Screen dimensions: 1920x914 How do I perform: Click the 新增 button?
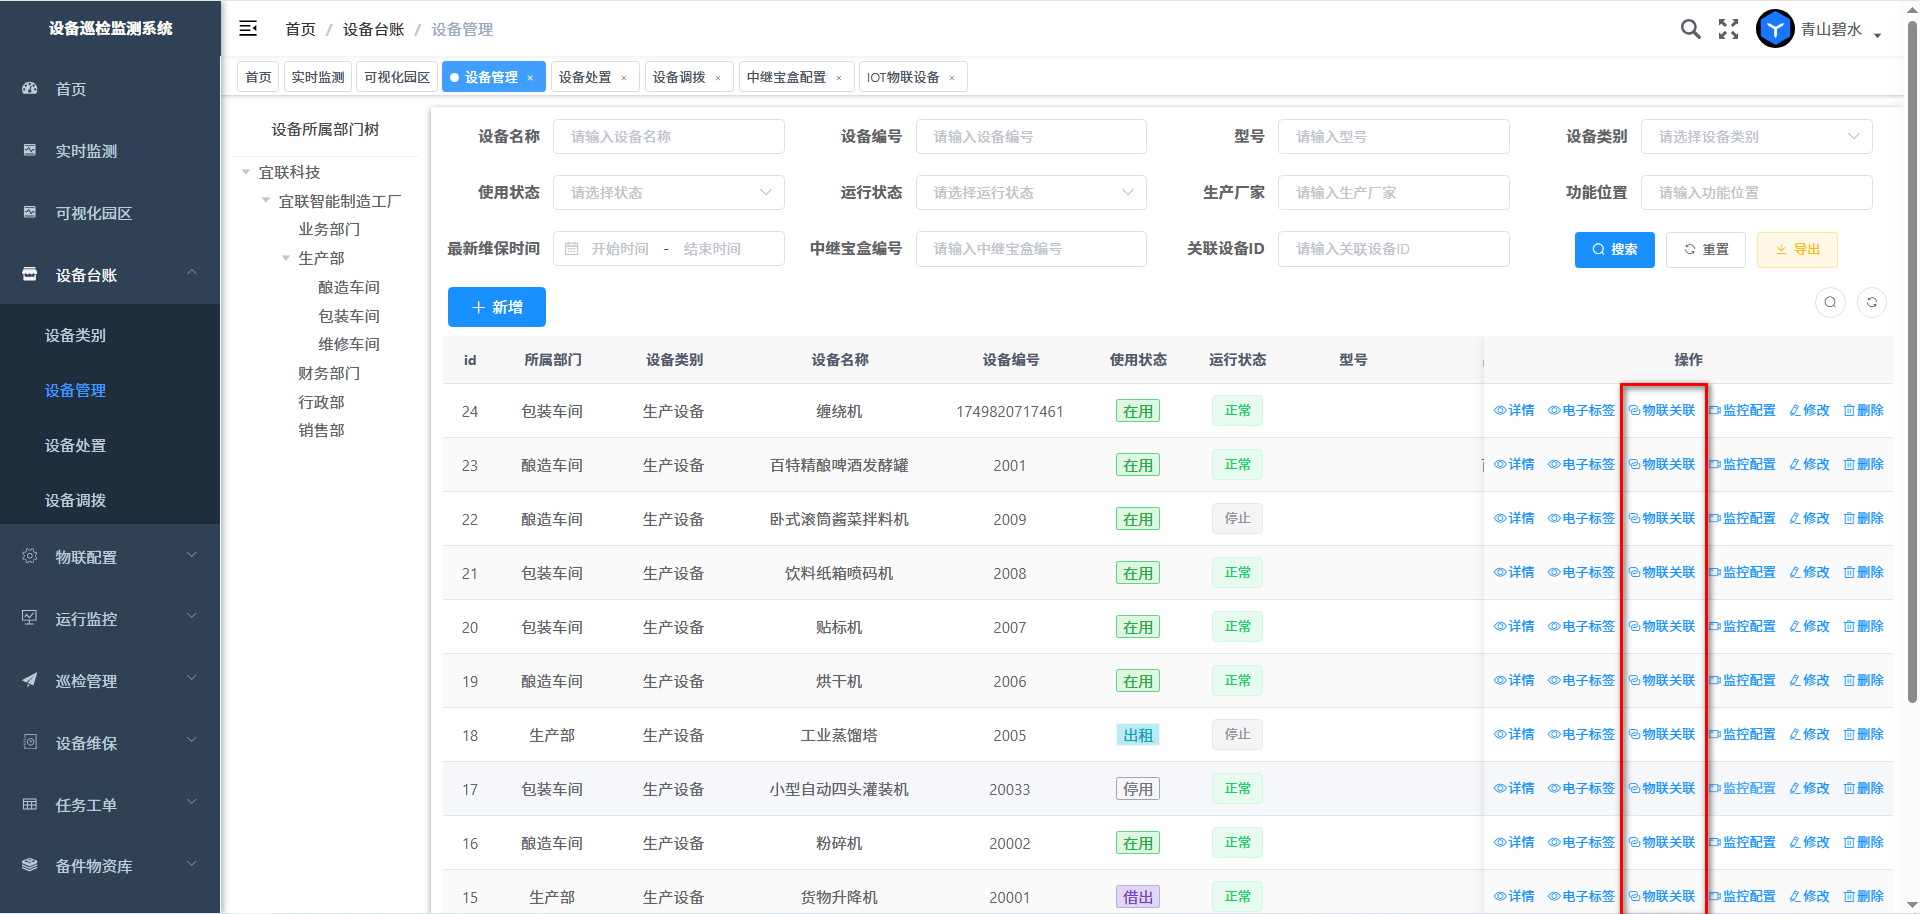click(x=496, y=307)
